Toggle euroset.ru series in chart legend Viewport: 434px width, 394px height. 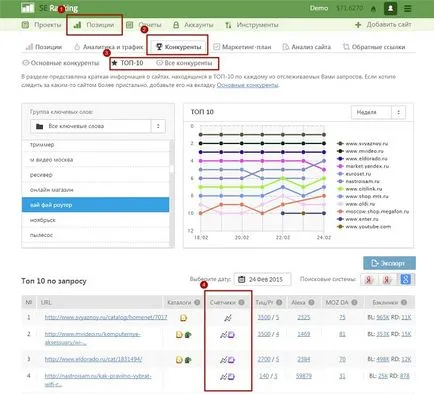point(354,174)
